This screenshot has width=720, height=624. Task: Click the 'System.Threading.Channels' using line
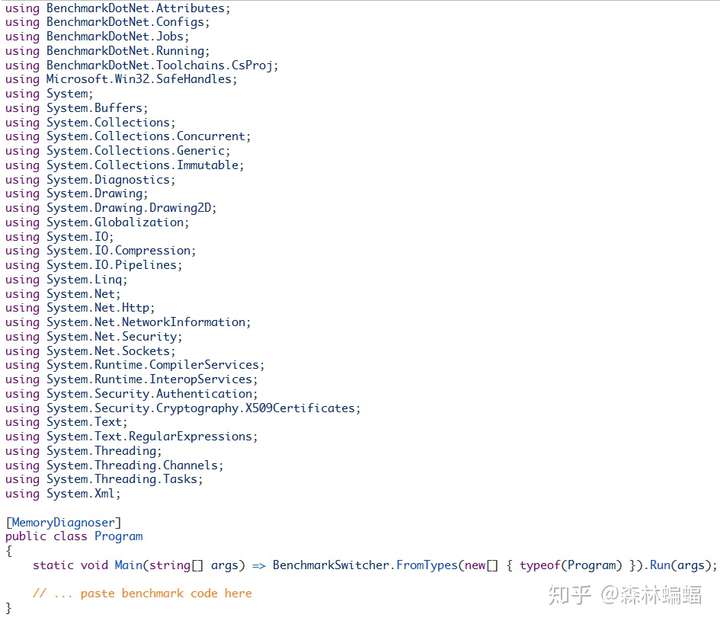[114, 466]
